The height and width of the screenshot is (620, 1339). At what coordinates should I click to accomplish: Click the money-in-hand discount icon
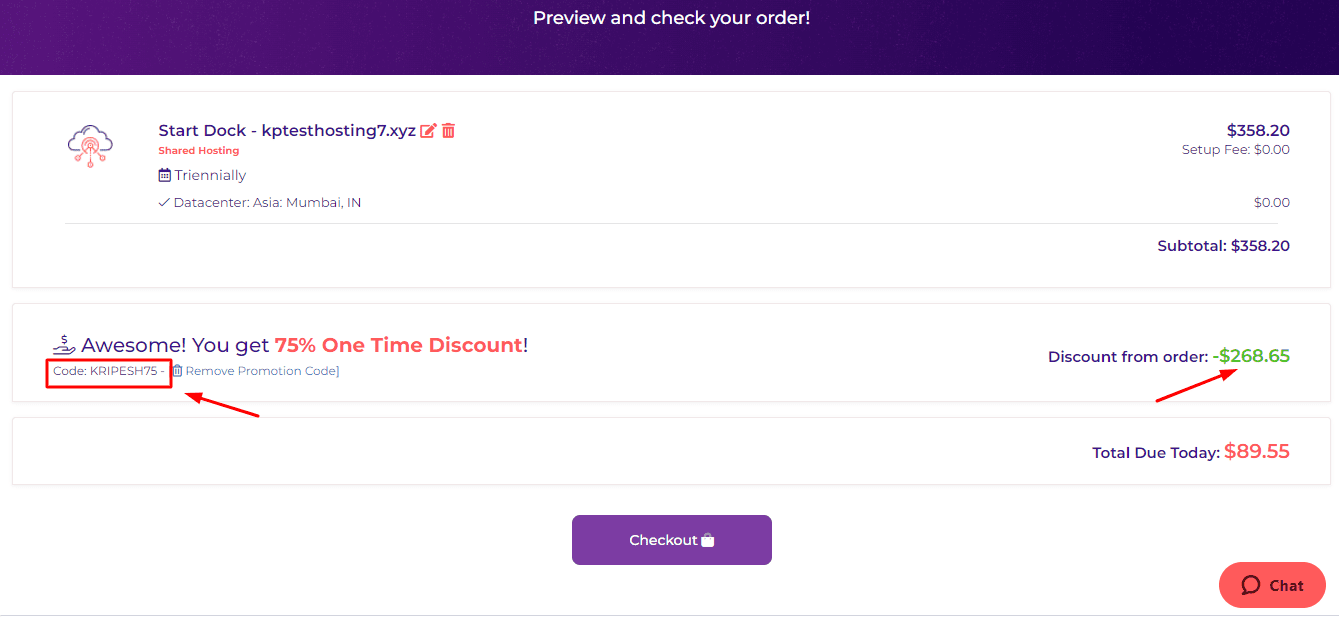pos(64,345)
